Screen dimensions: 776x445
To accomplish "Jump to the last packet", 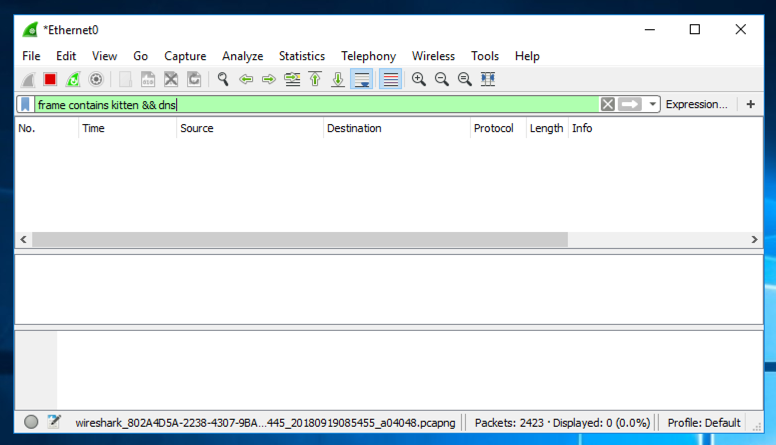I will click(338, 79).
